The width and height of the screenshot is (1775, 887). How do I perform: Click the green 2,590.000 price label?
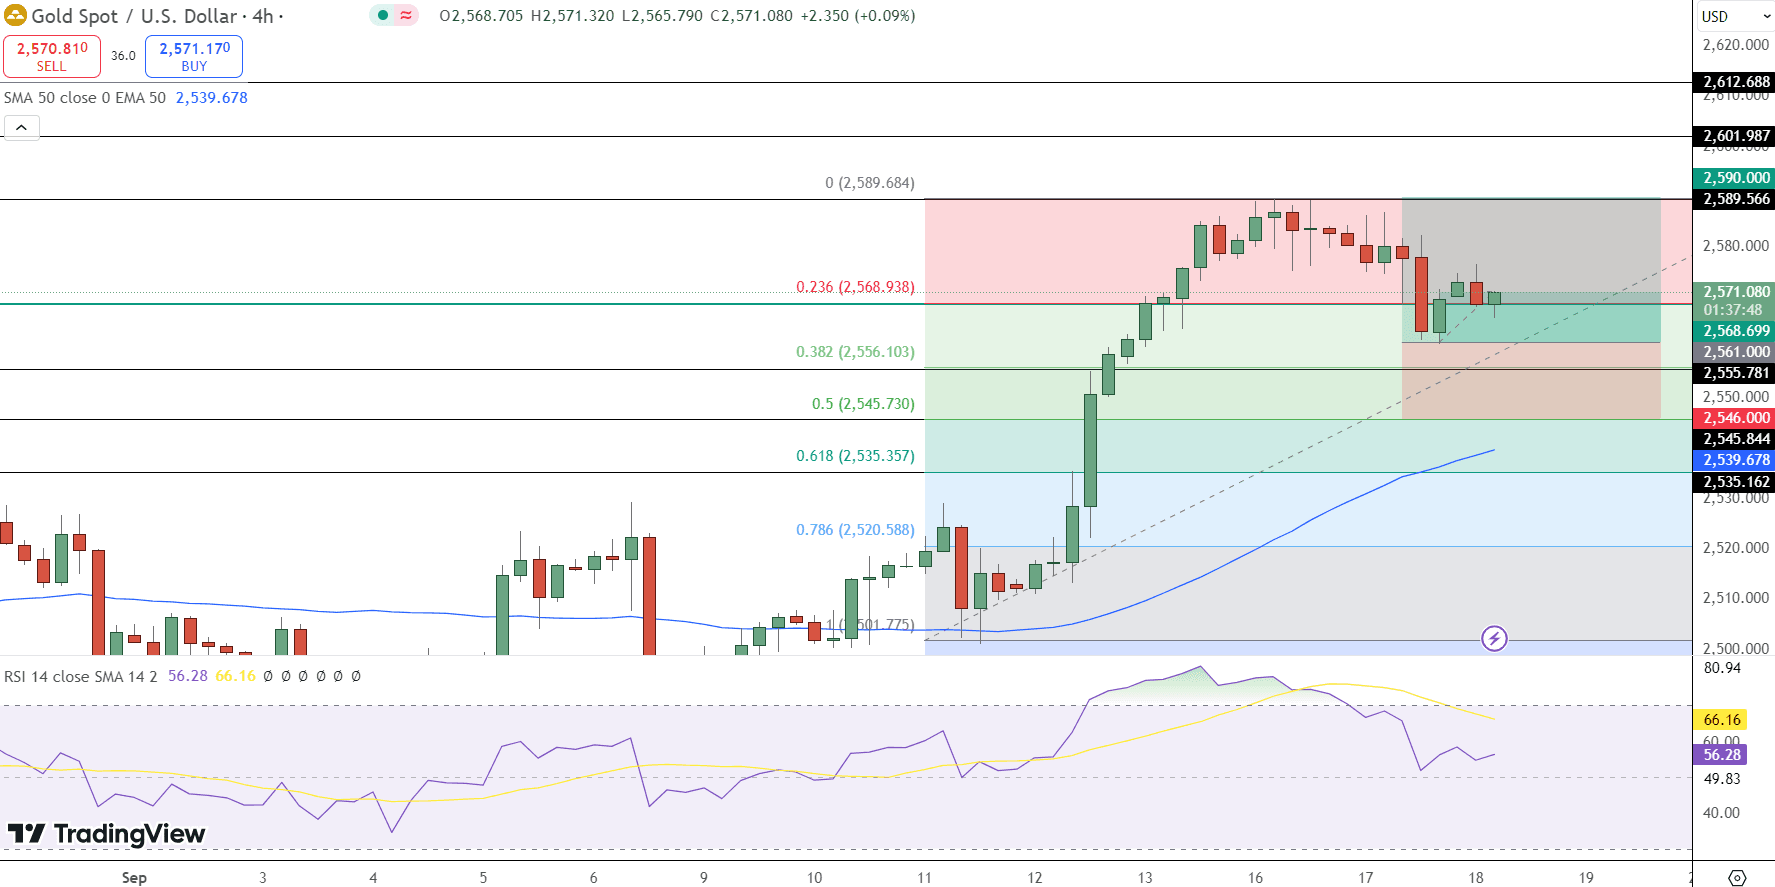click(1734, 178)
